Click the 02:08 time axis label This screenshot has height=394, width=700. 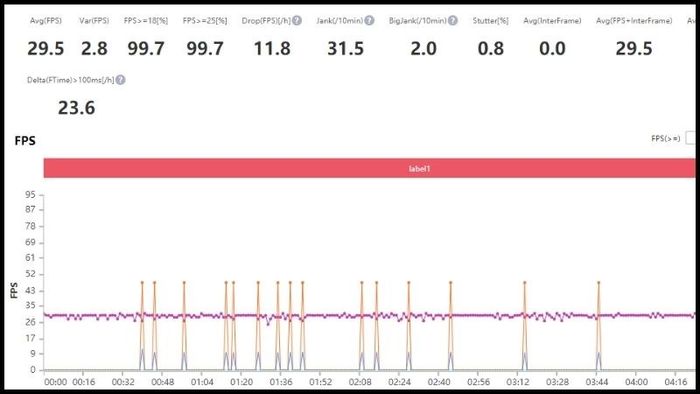pyautogui.click(x=360, y=382)
